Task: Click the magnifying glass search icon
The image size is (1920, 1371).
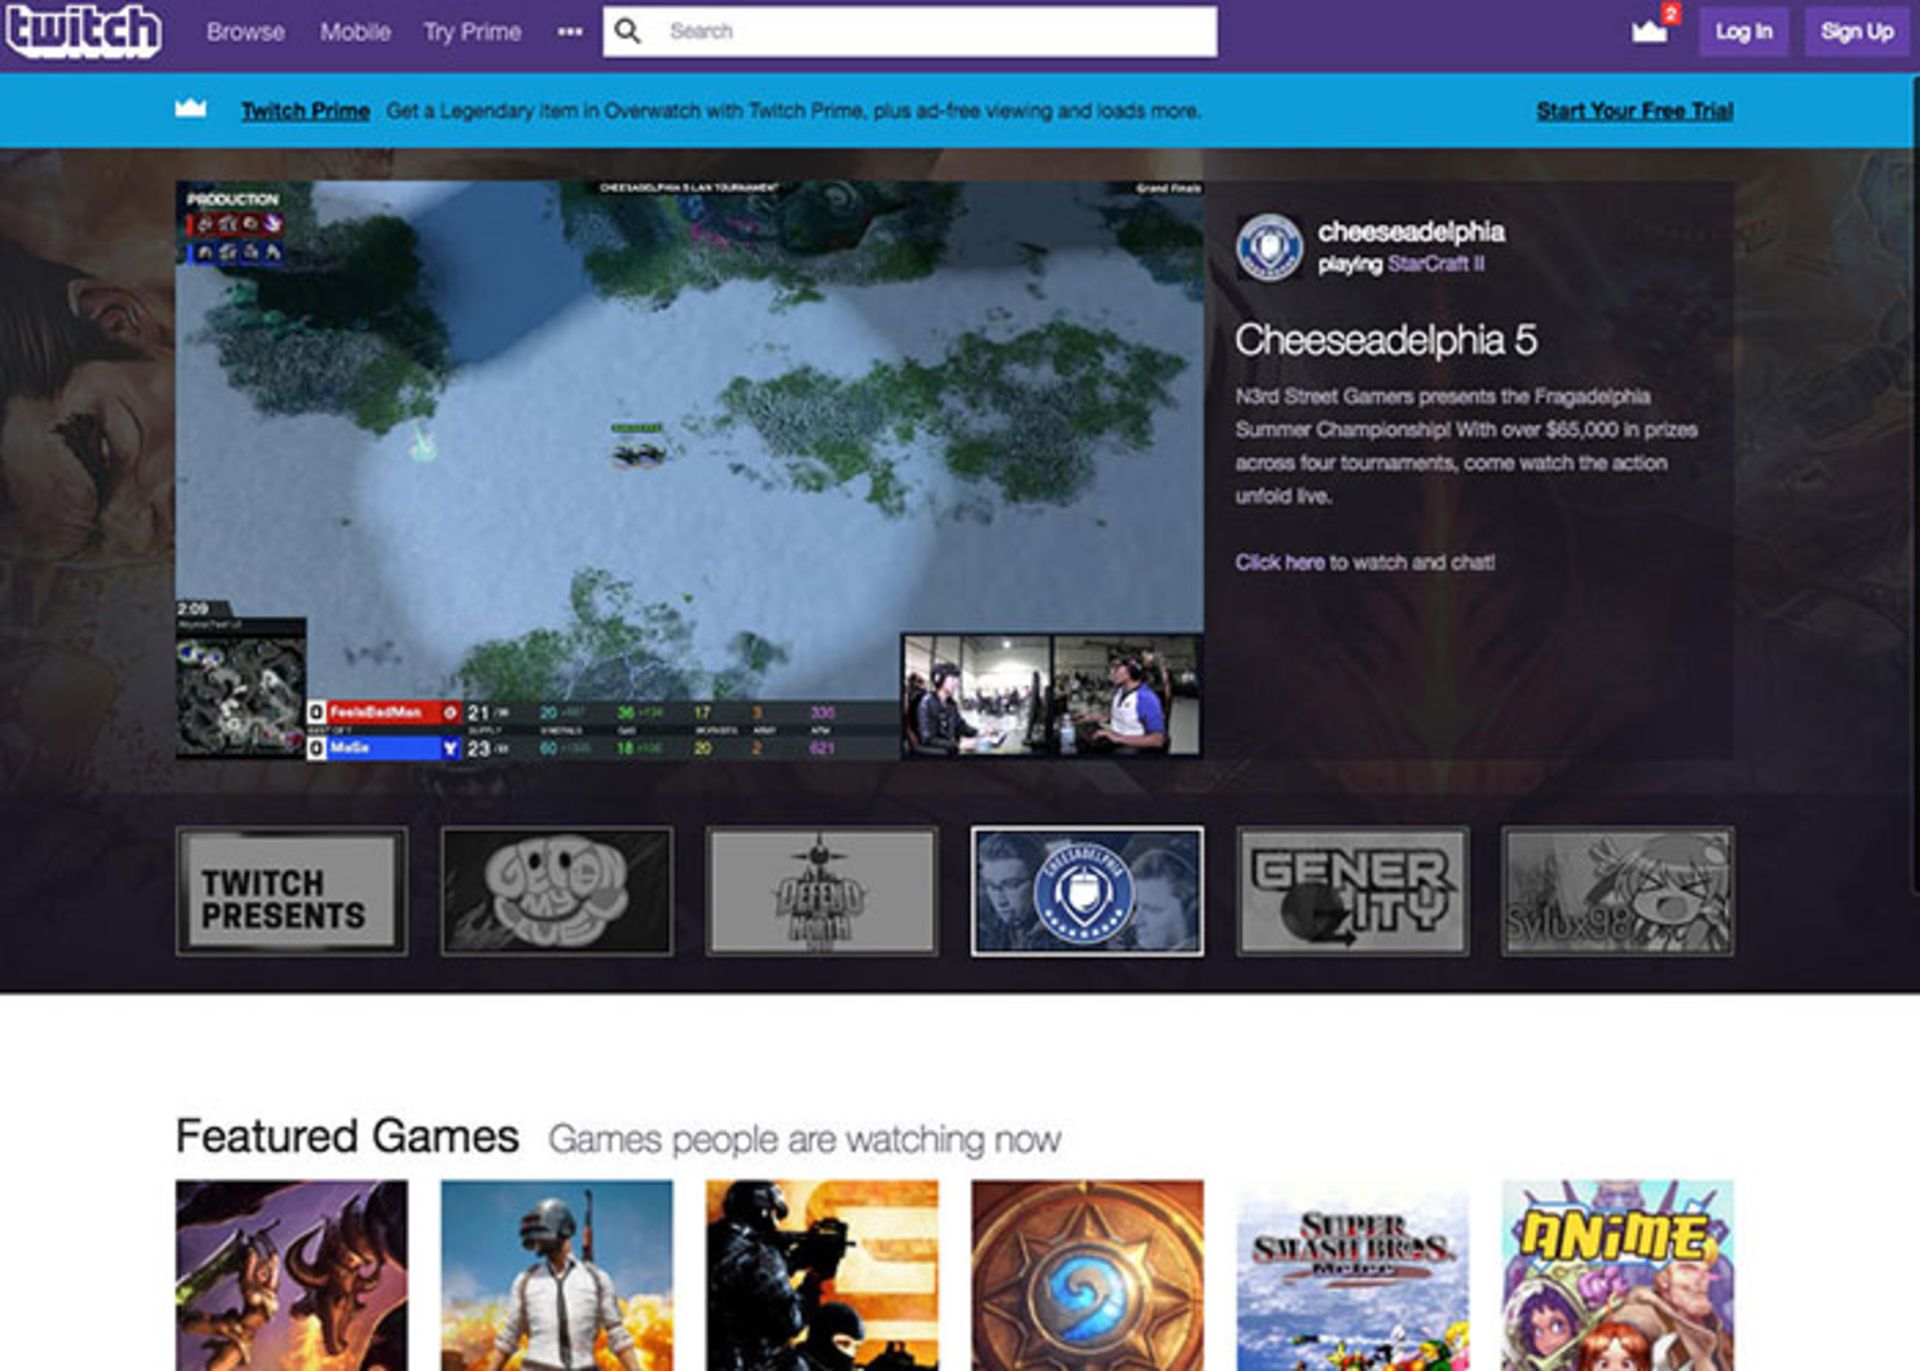Action: click(x=627, y=31)
